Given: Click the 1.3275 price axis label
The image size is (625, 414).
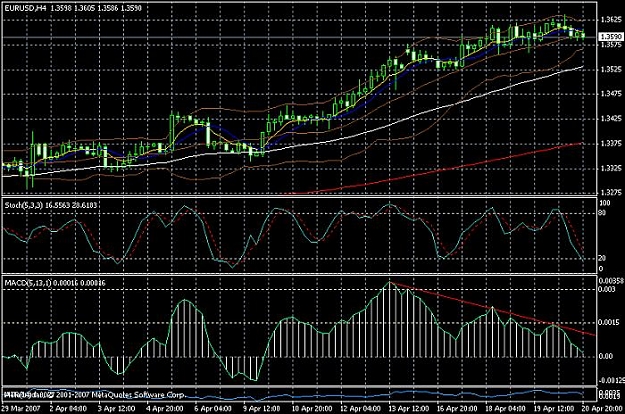Looking at the screenshot, I should click(611, 193).
